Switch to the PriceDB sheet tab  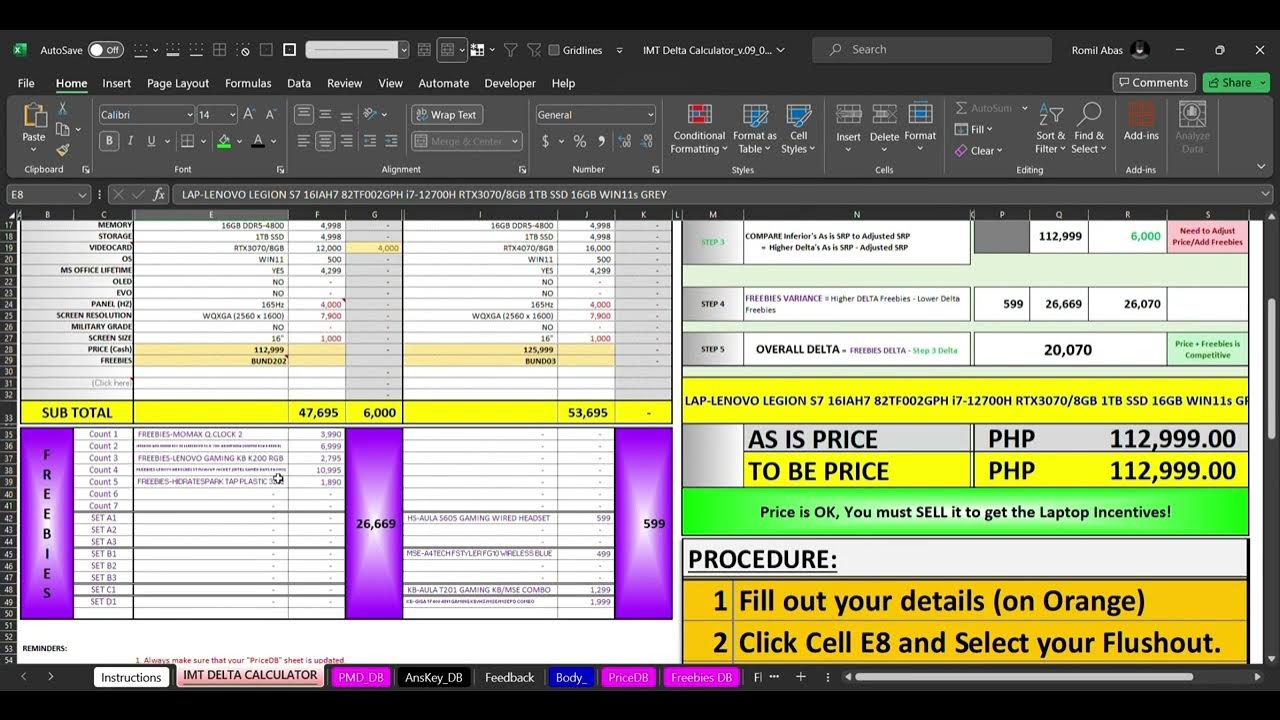click(629, 677)
